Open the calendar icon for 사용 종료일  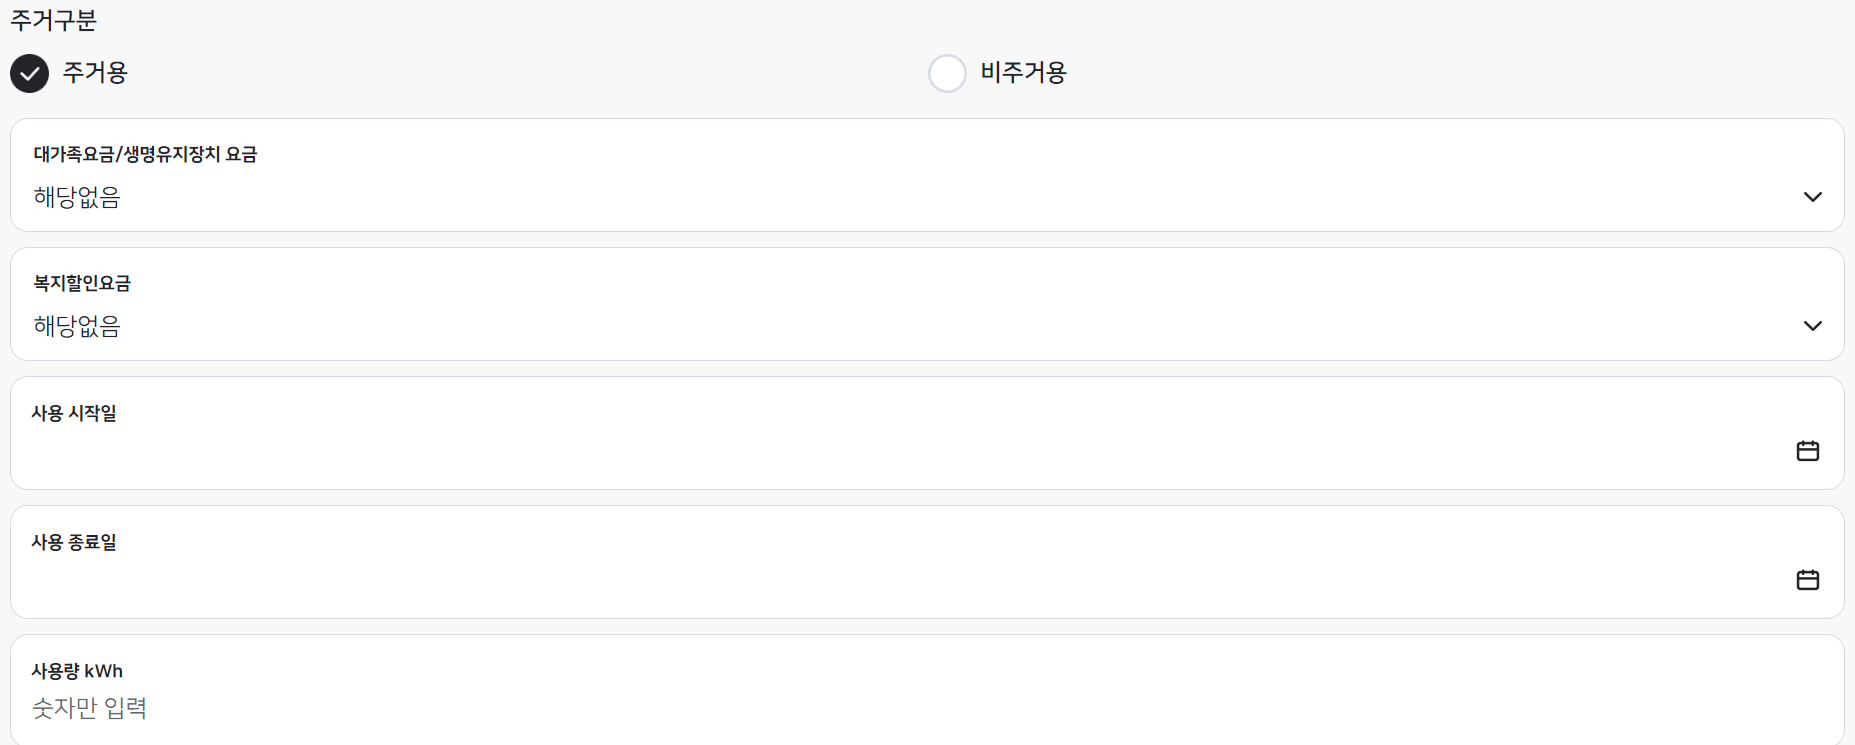tap(1809, 578)
